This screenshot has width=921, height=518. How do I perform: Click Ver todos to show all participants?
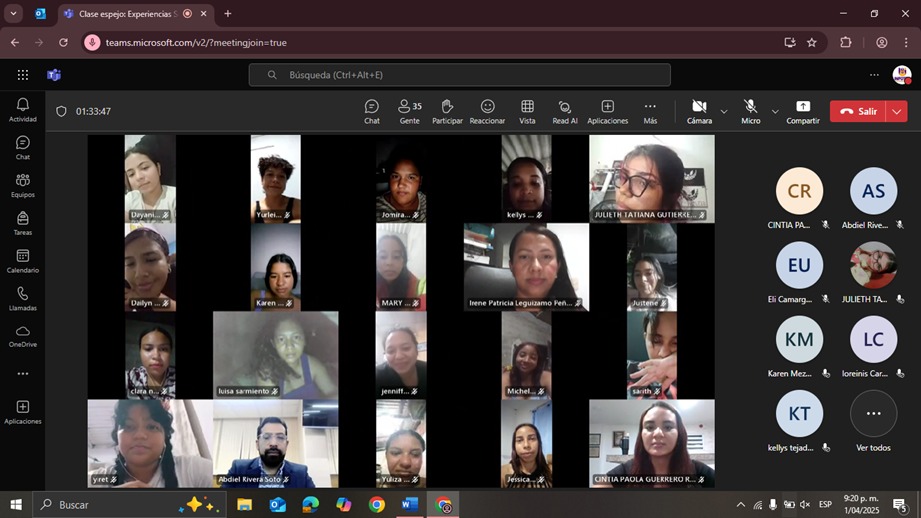pyautogui.click(x=873, y=421)
